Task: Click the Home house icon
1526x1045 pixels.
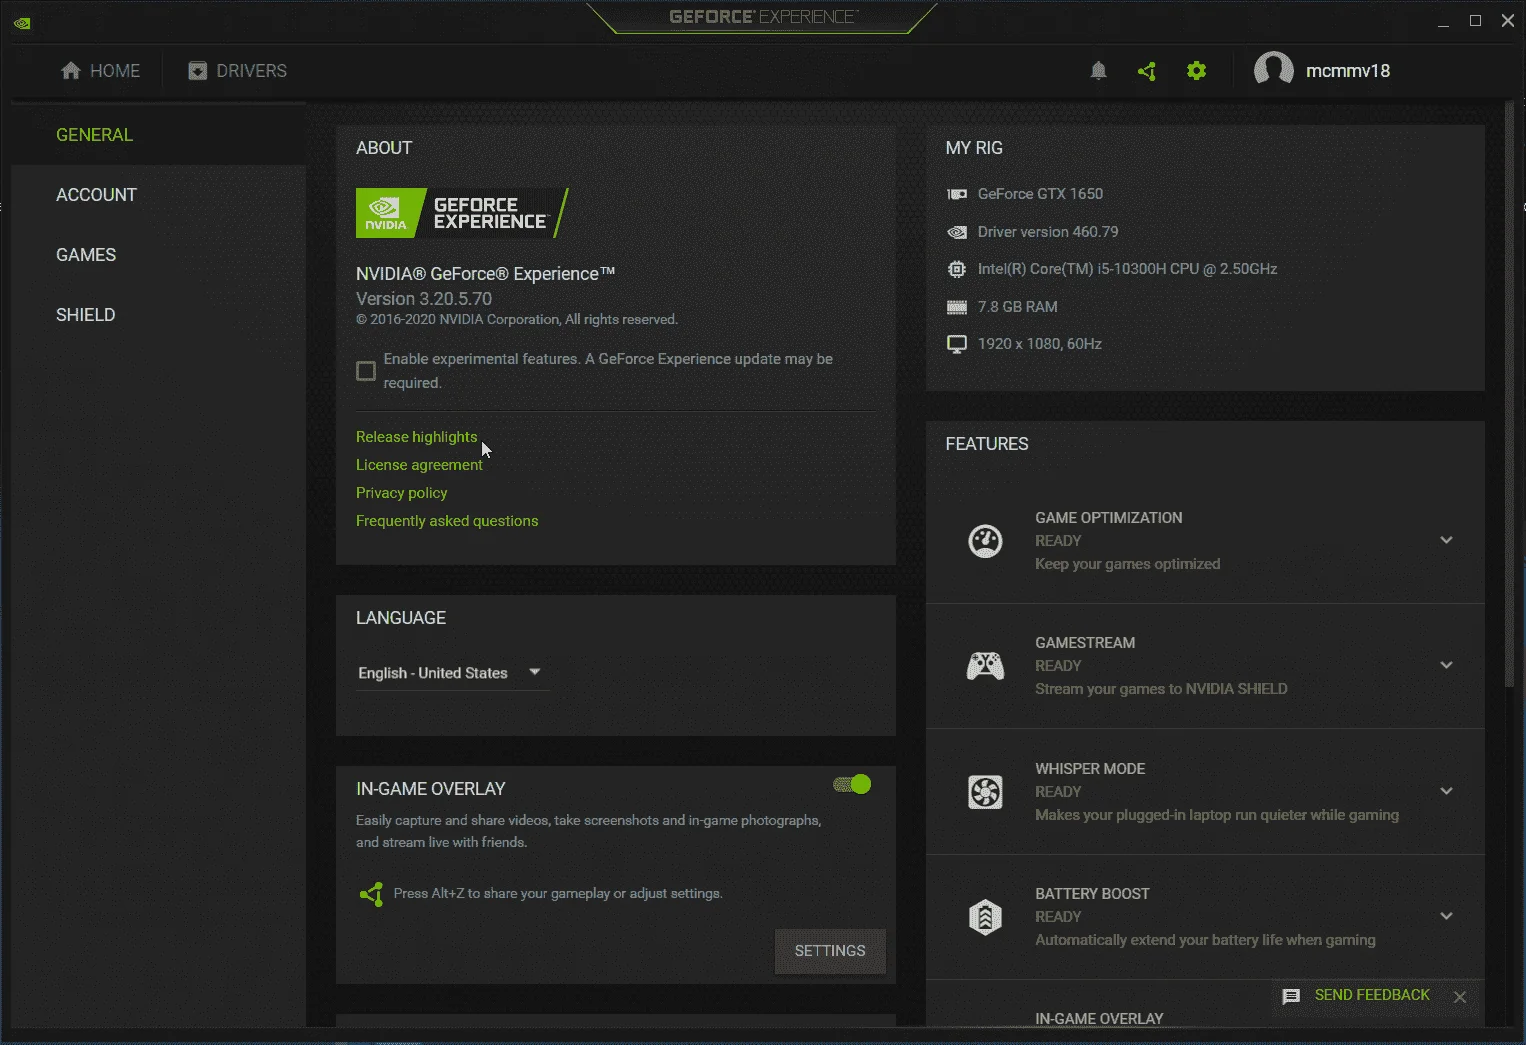Action: coord(71,71)
